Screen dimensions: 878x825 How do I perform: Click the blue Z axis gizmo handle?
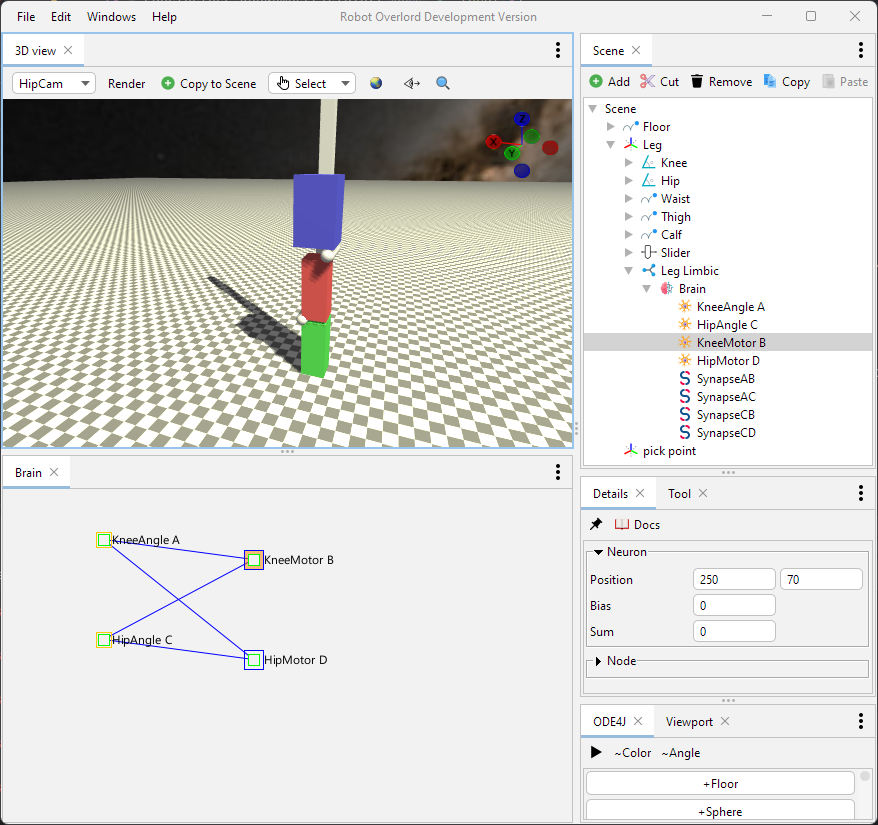tap(522, 119)
